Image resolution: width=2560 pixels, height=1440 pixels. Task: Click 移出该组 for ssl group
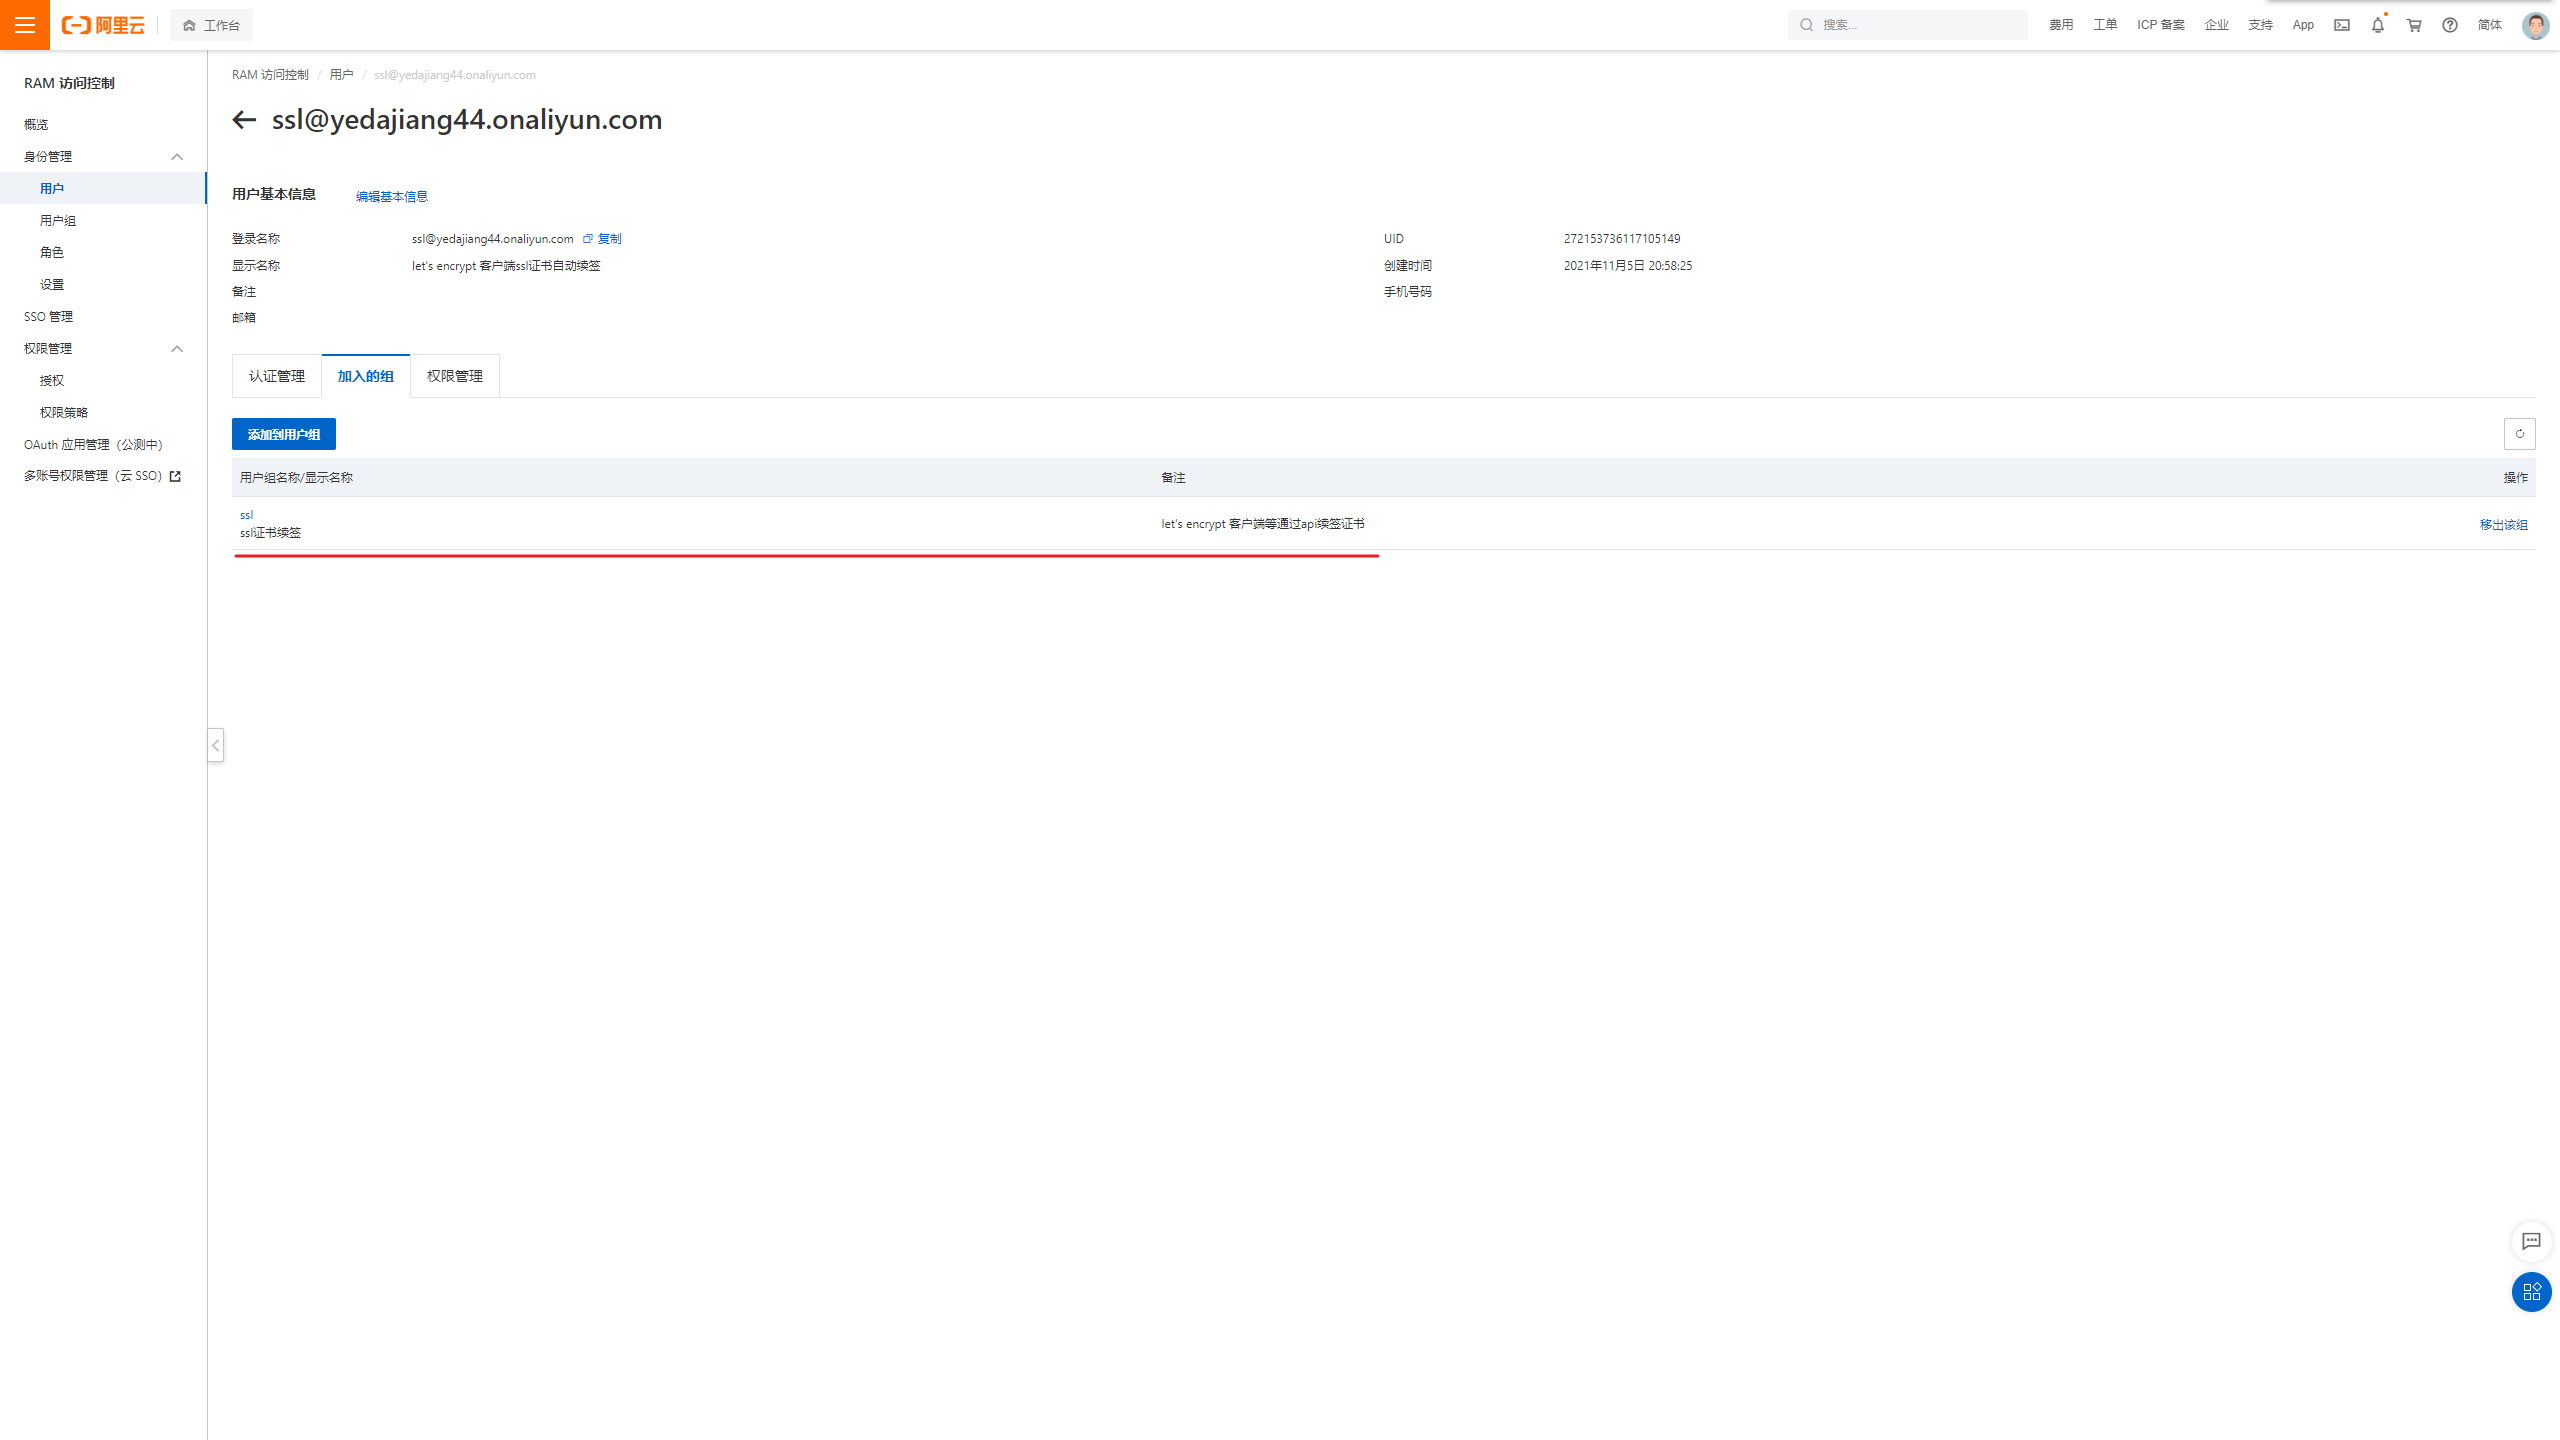(x=2503, y=525)
